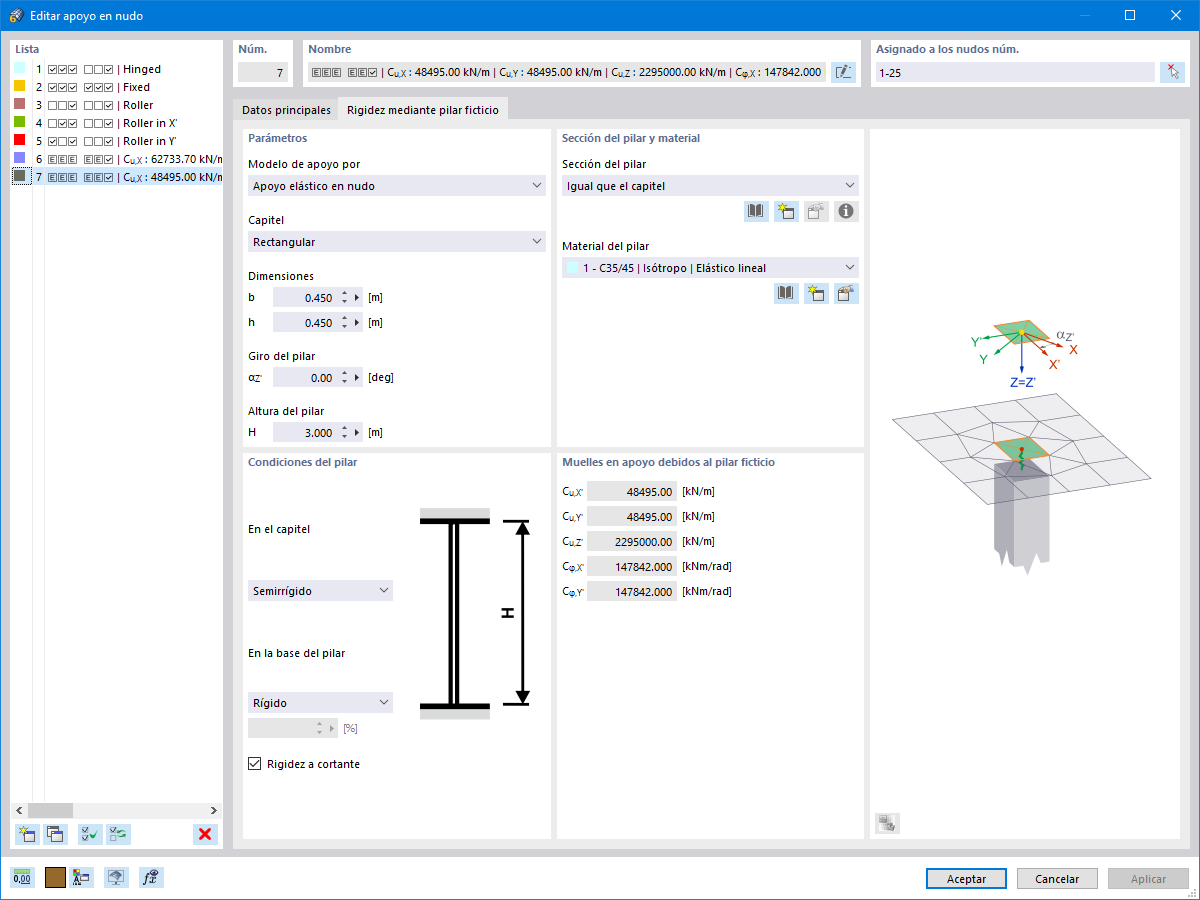Select Roller in Y' row
The height and width of the screenshot is (900, 1200).
tap(117, 141)
